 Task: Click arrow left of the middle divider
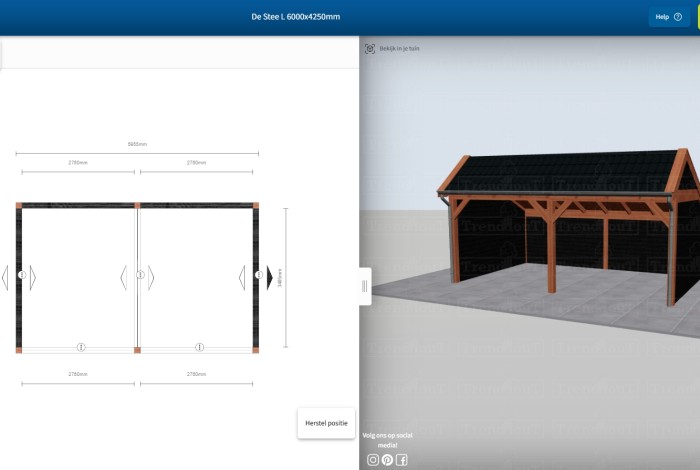pos(124,277)
